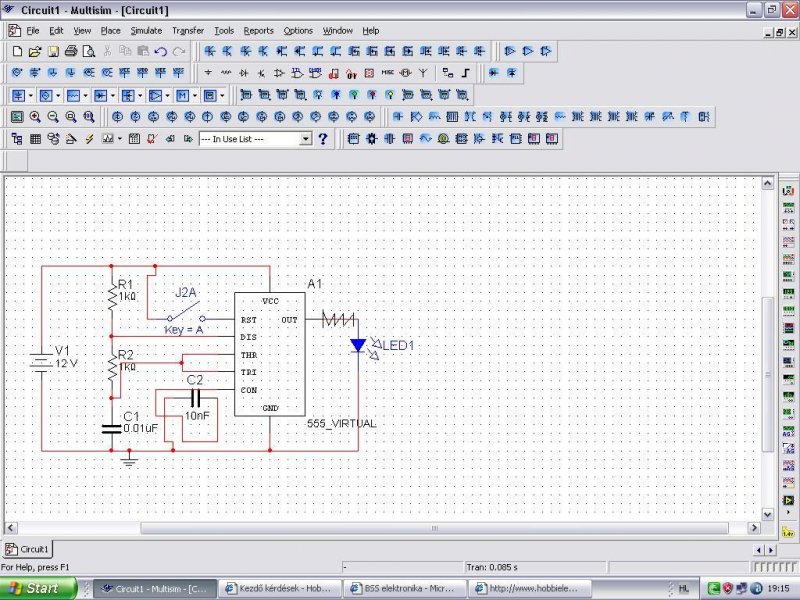800x600 pixels.
Task: Click the horizontal scrollbar right arrow
Action: click(x=754, y=528)
